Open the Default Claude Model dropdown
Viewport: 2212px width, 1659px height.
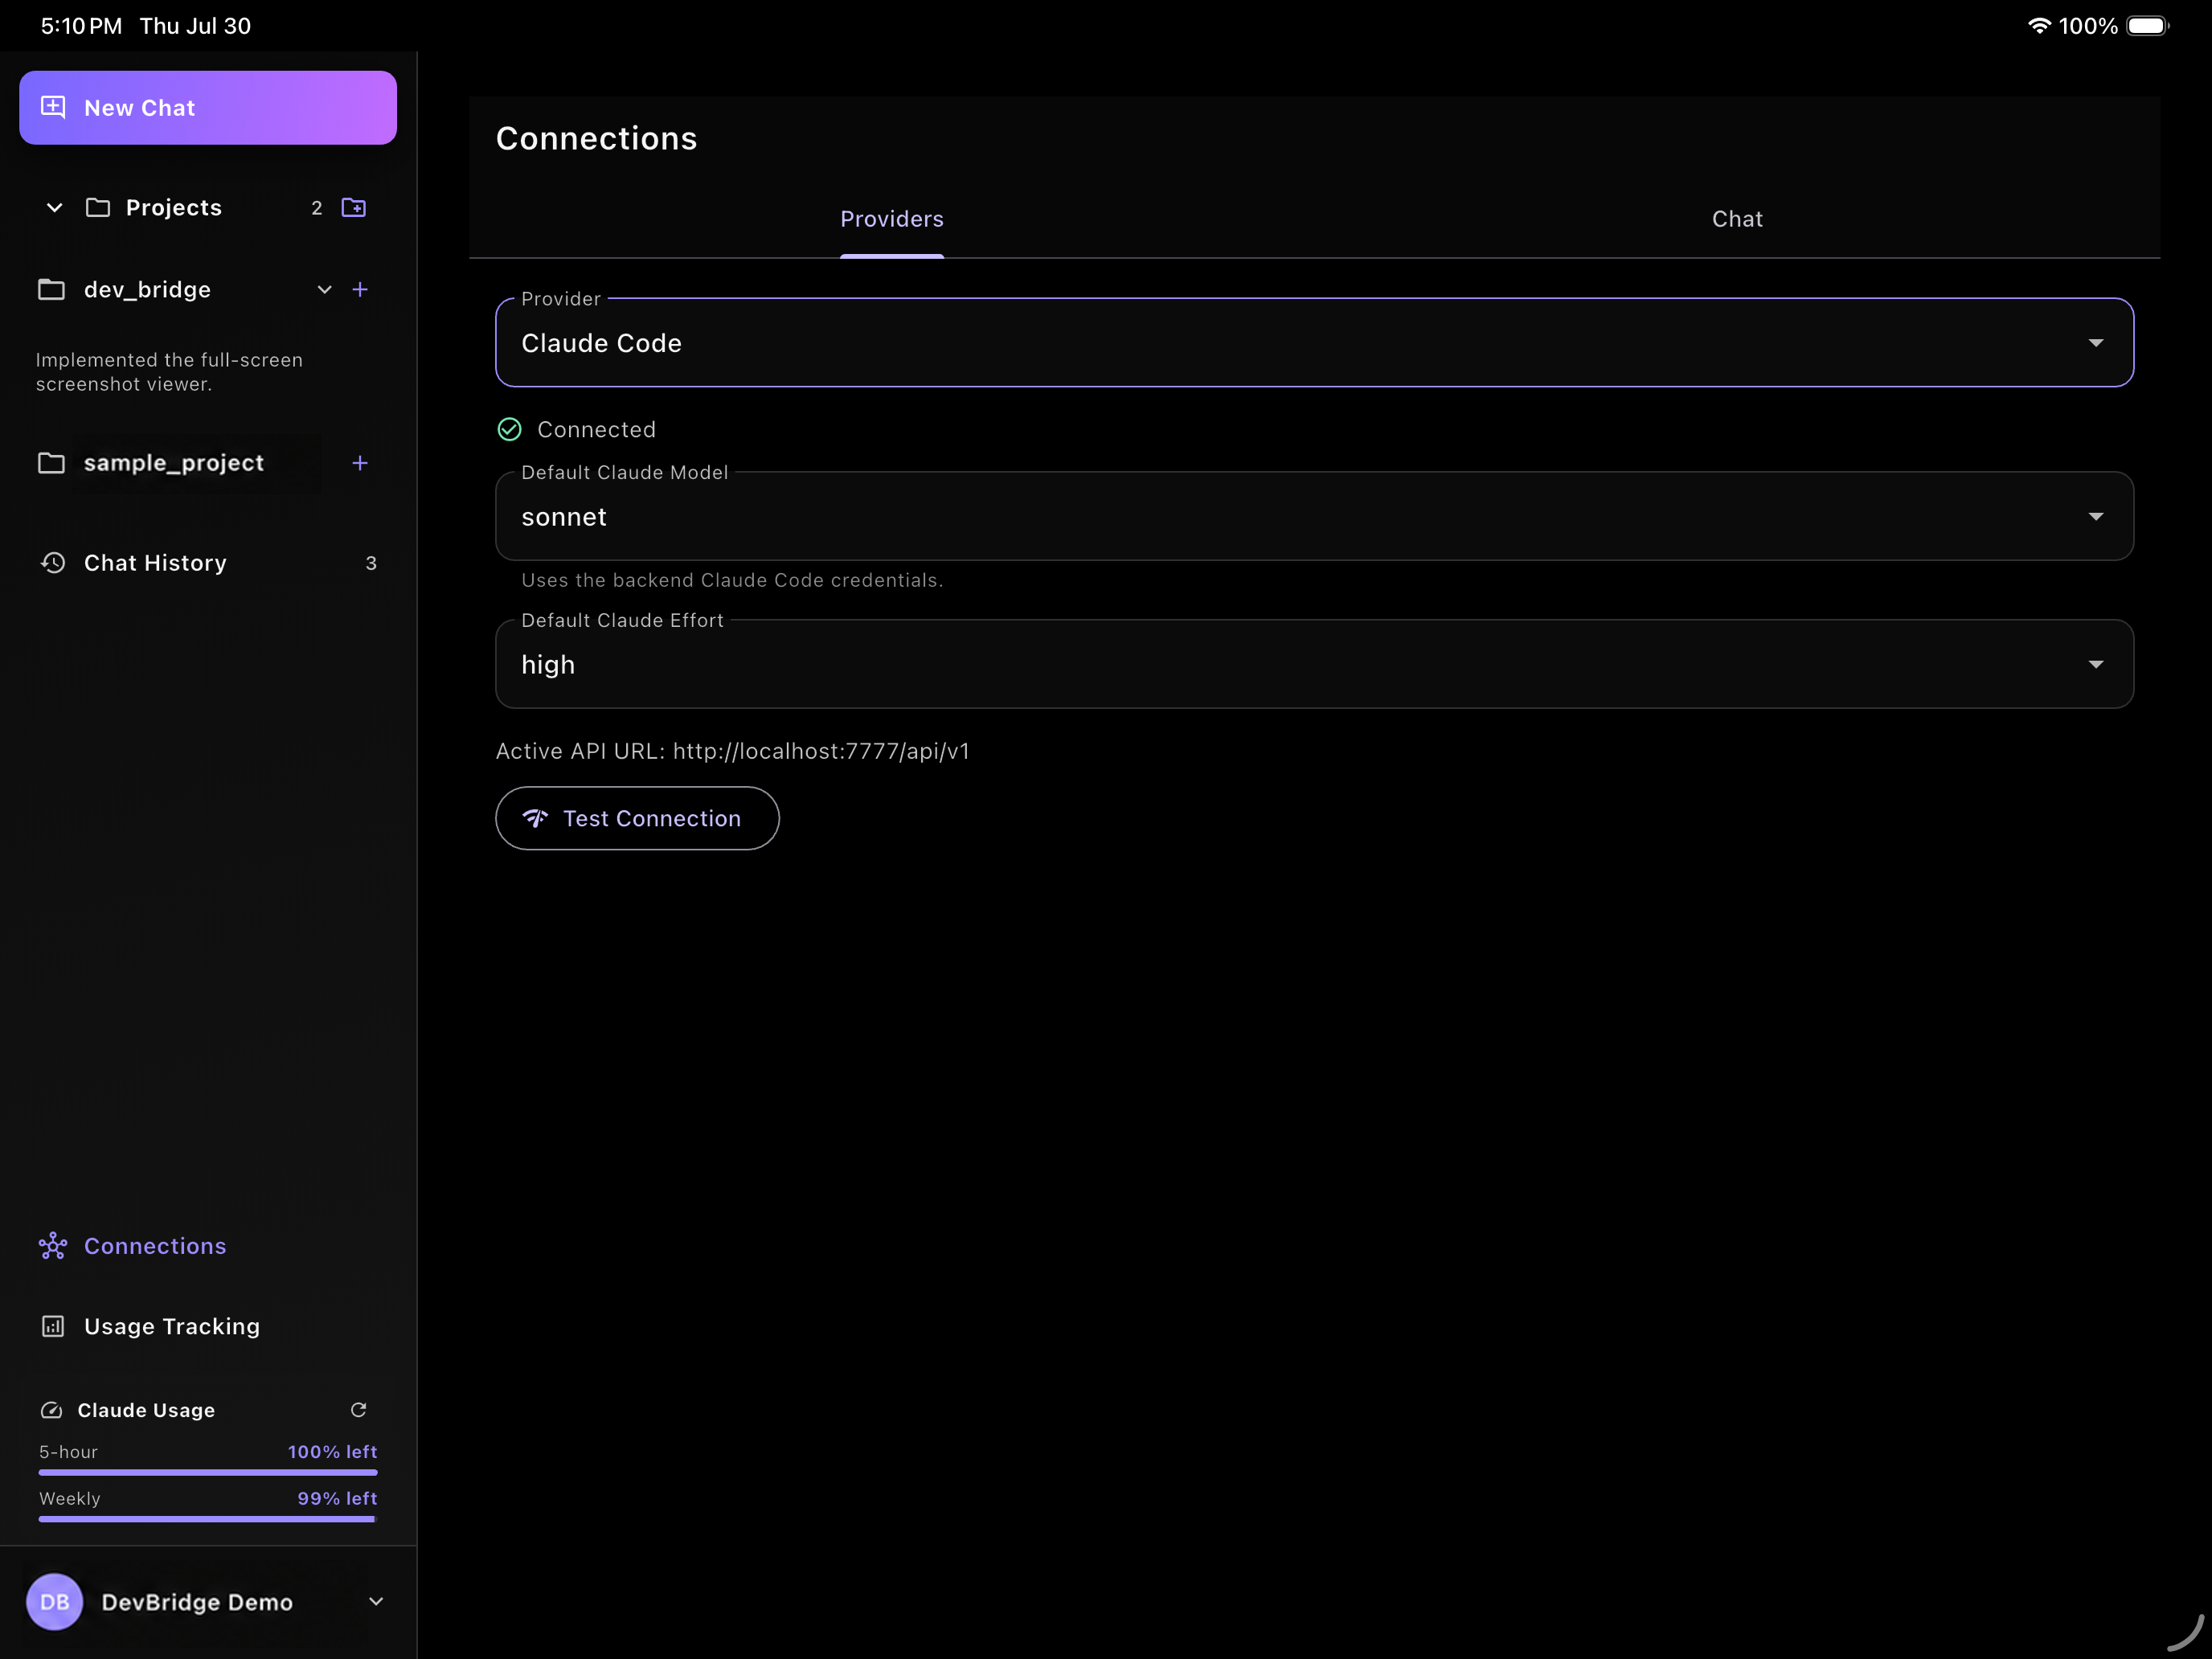tap(1314, 516)
